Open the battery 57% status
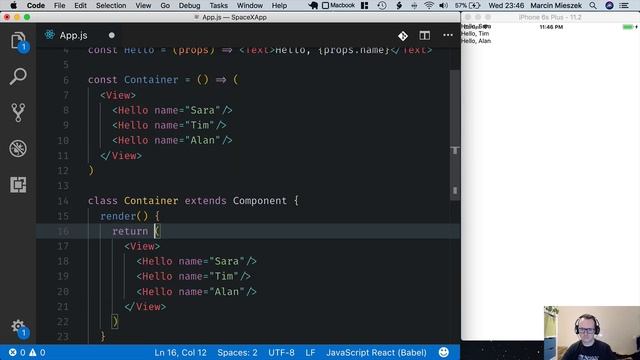The height and width of the screenshot is (360, 640). [467, 6]
